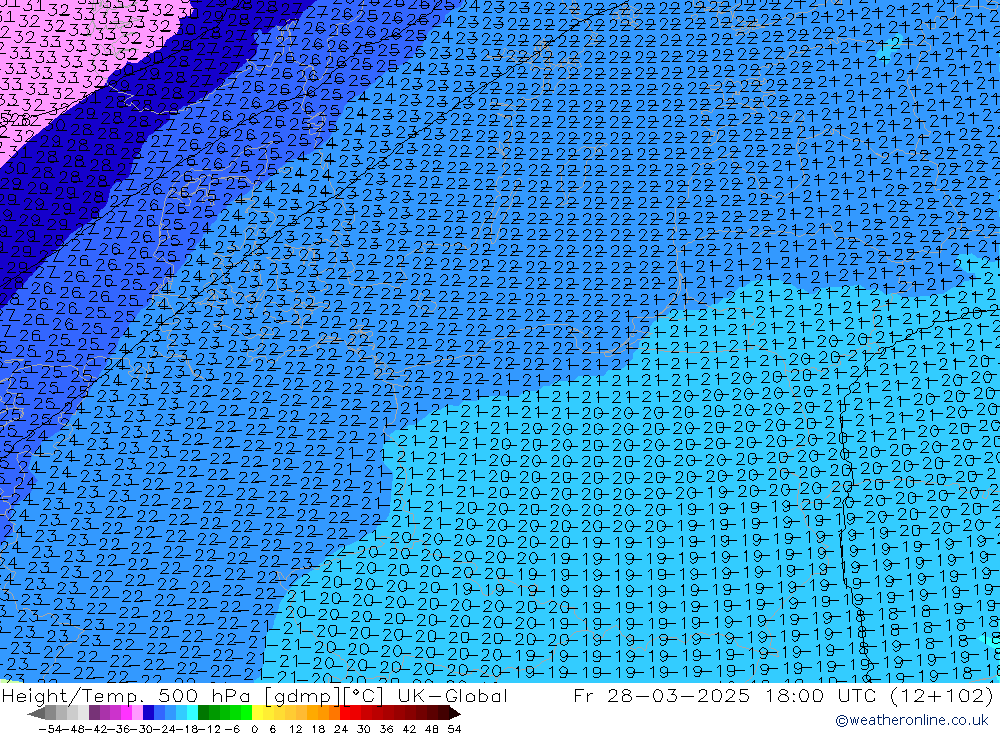Click the '54' legend scale value
The image size is (1000, 733).
(x=454, y=729)
